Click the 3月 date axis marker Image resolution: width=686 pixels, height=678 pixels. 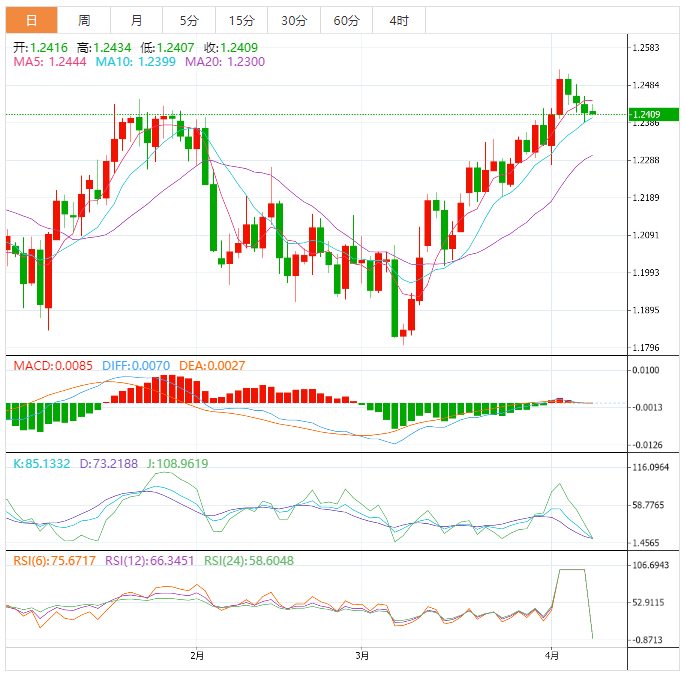click(x=362, y=656)
